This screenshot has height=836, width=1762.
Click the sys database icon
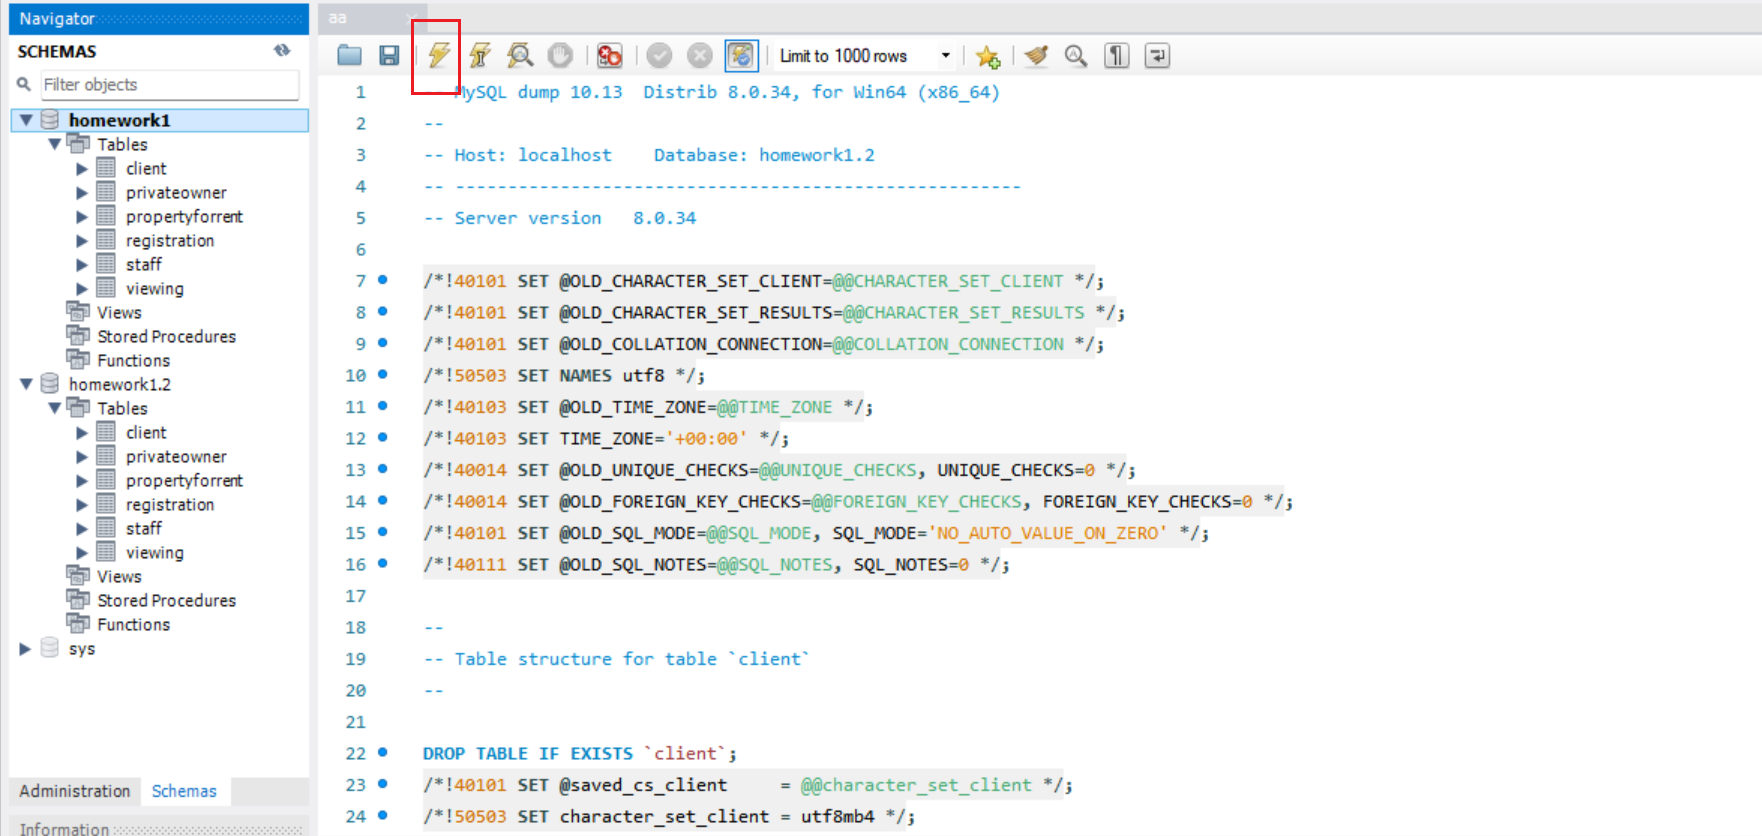(x=49, y=648)
